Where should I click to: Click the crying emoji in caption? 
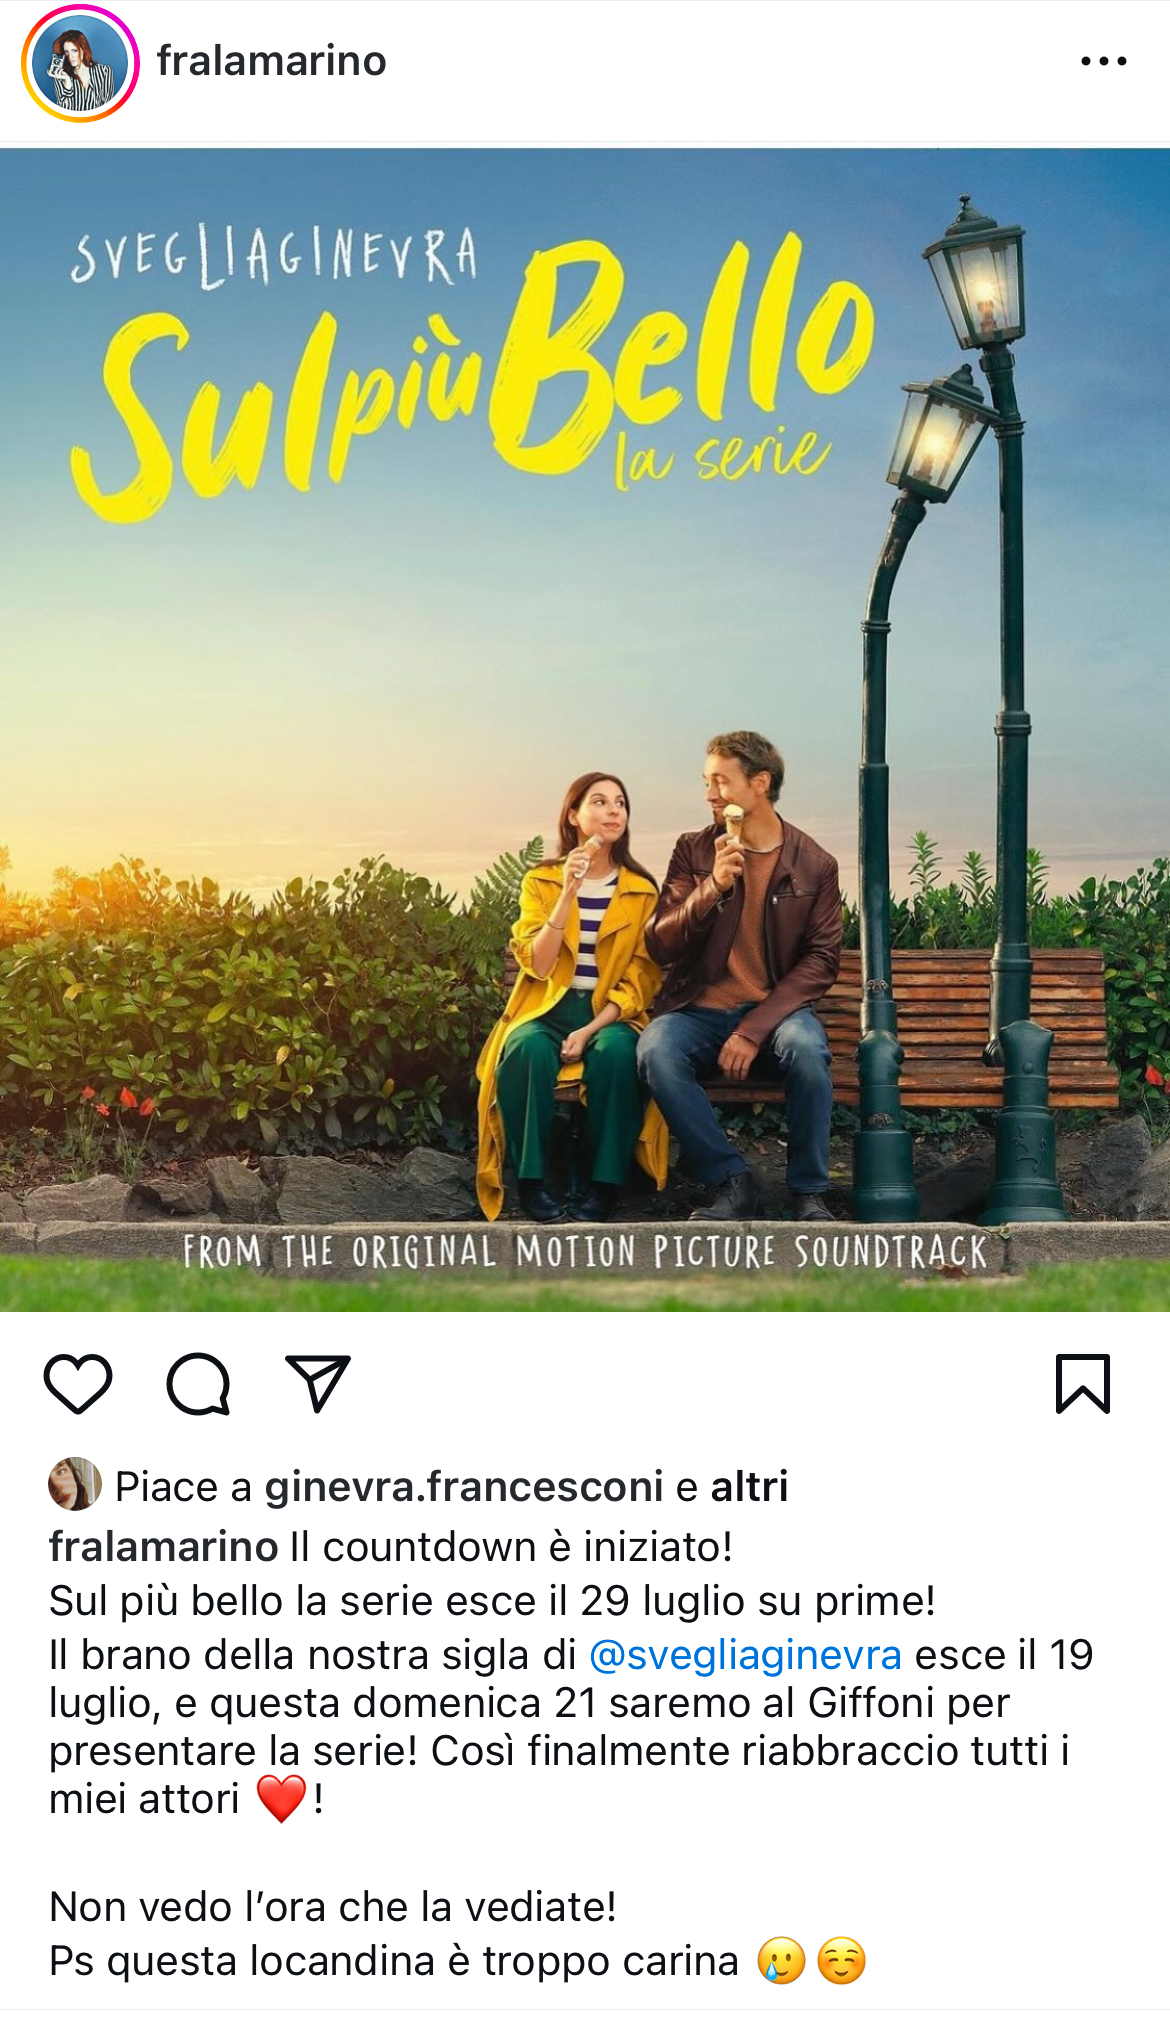click(781, 1961)
